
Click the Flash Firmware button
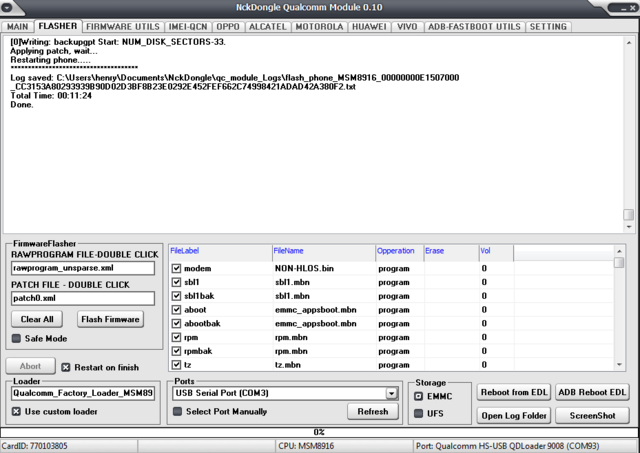point(110,319)
